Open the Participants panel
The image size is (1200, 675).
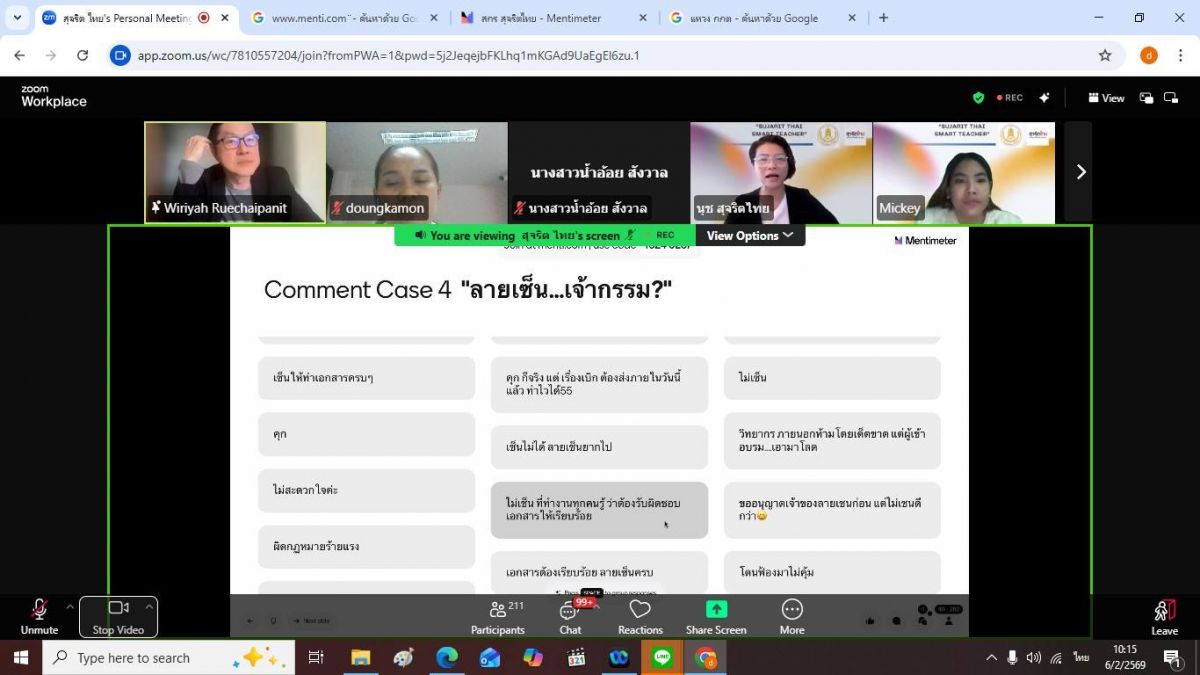coord(497,616)
